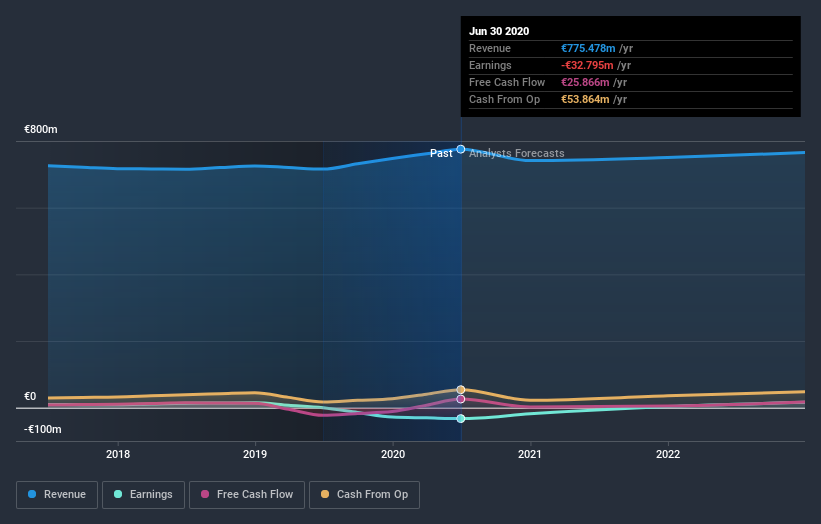Click the blue Revenue data point marker
The image size is (821, 524).
tap(461, 149)
